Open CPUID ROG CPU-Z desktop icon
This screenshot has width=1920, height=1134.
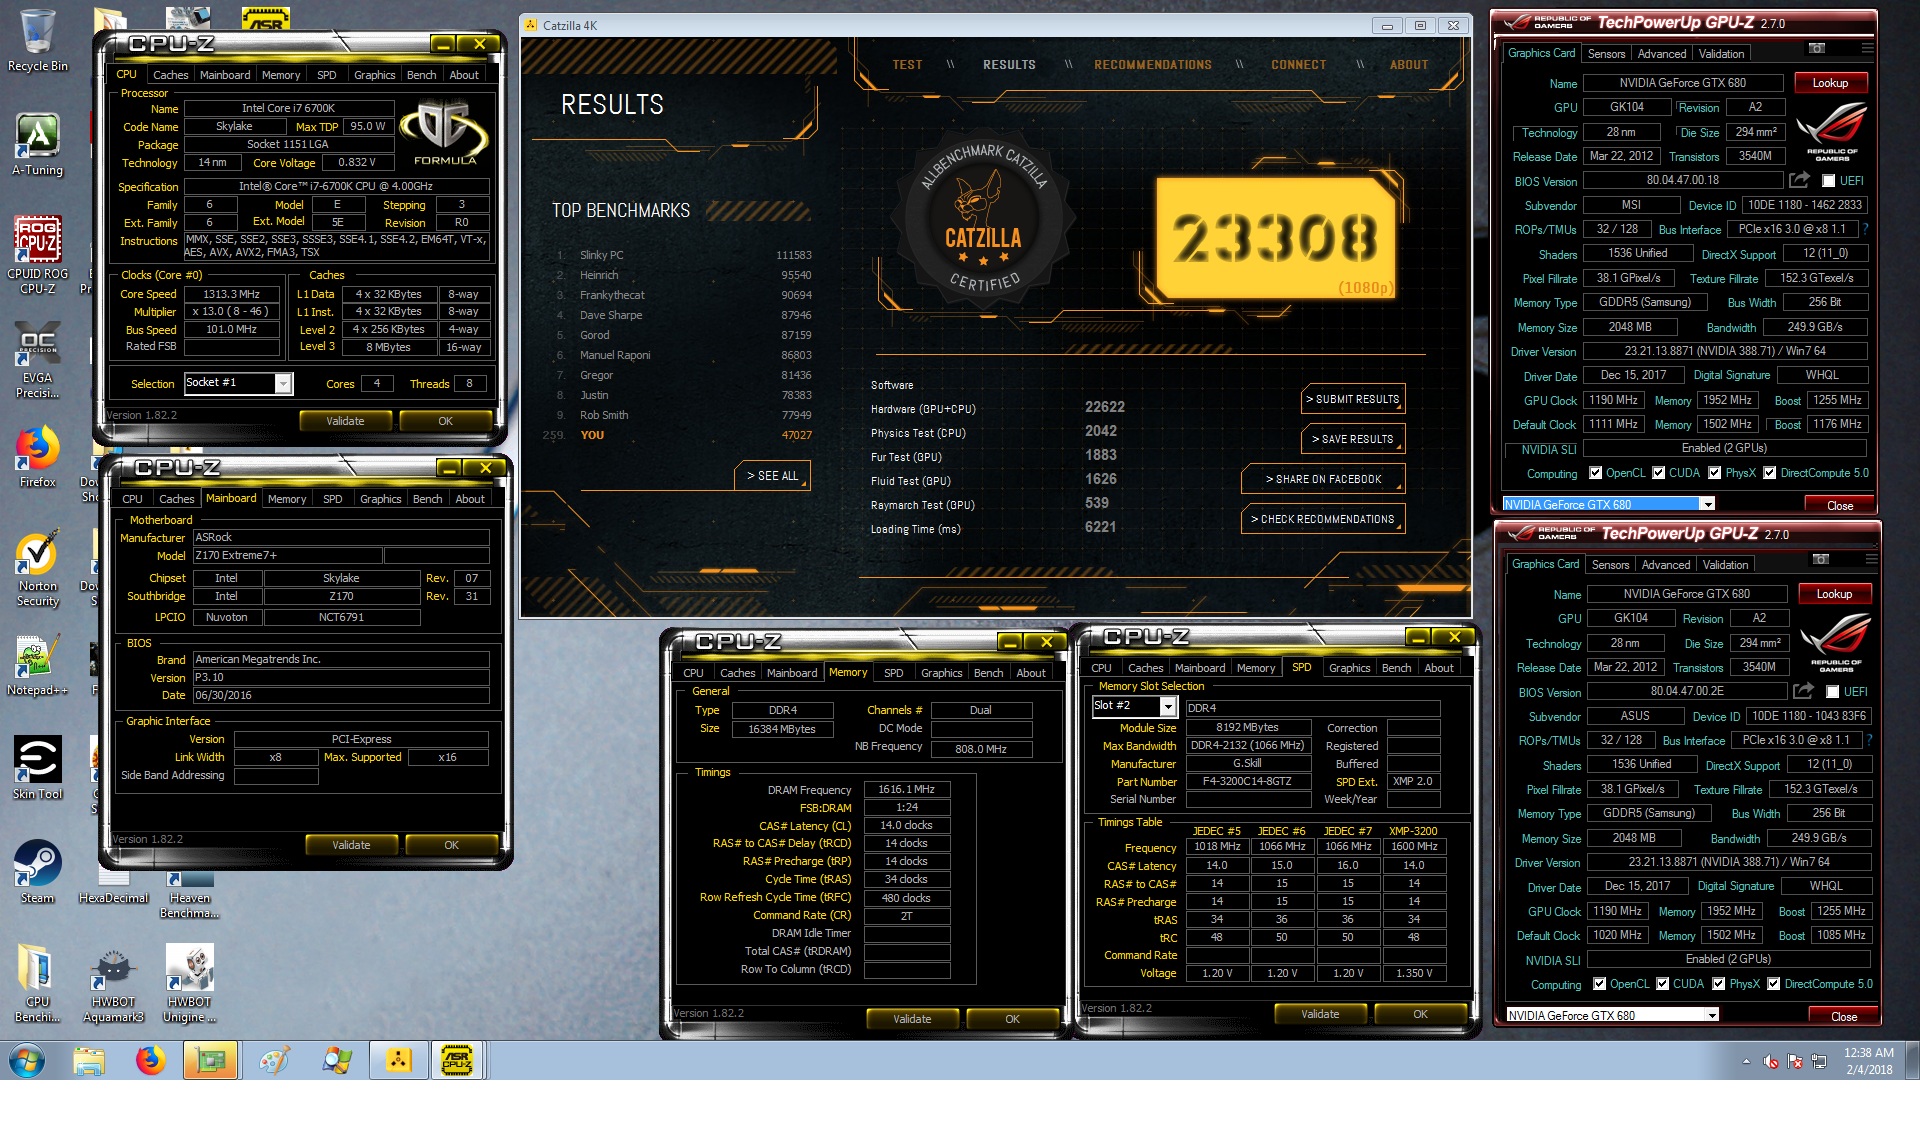point(38,255)
